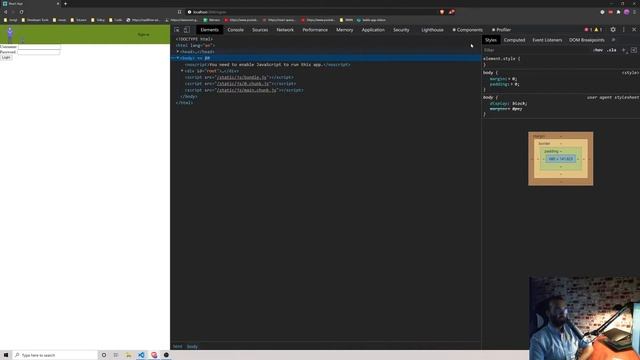Click the Login button on page
Image resolution: width=640 pixels, height=360 pixels.
tap(6, 58)
